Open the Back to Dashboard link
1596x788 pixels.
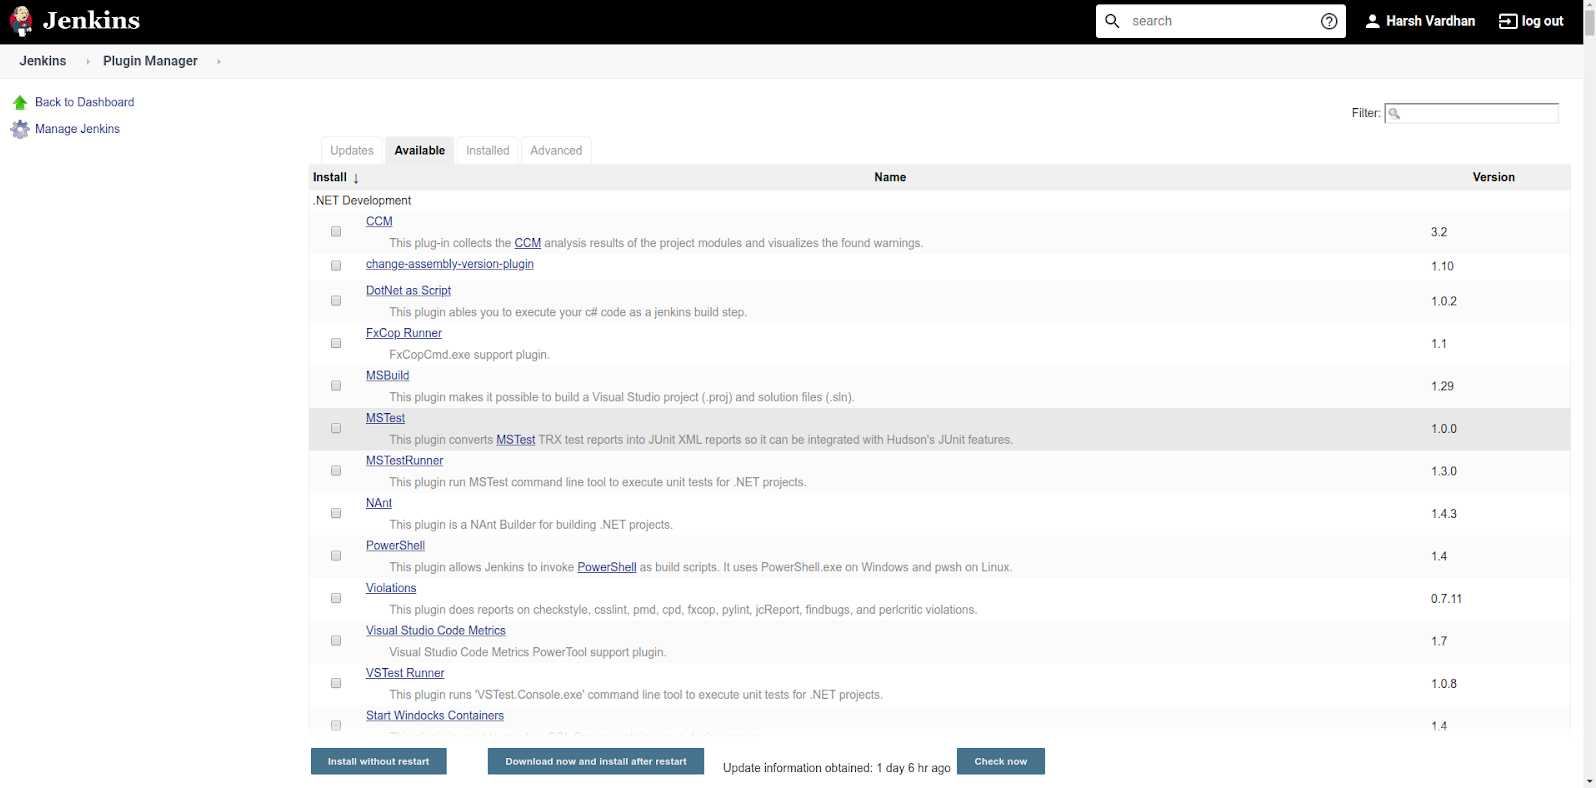[x=84, y=102]
